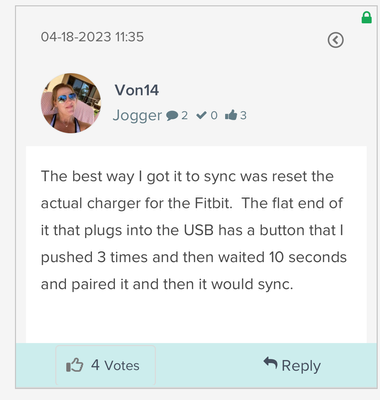
Task: Click the curved reply arrow icon
Action: point(270,363)
